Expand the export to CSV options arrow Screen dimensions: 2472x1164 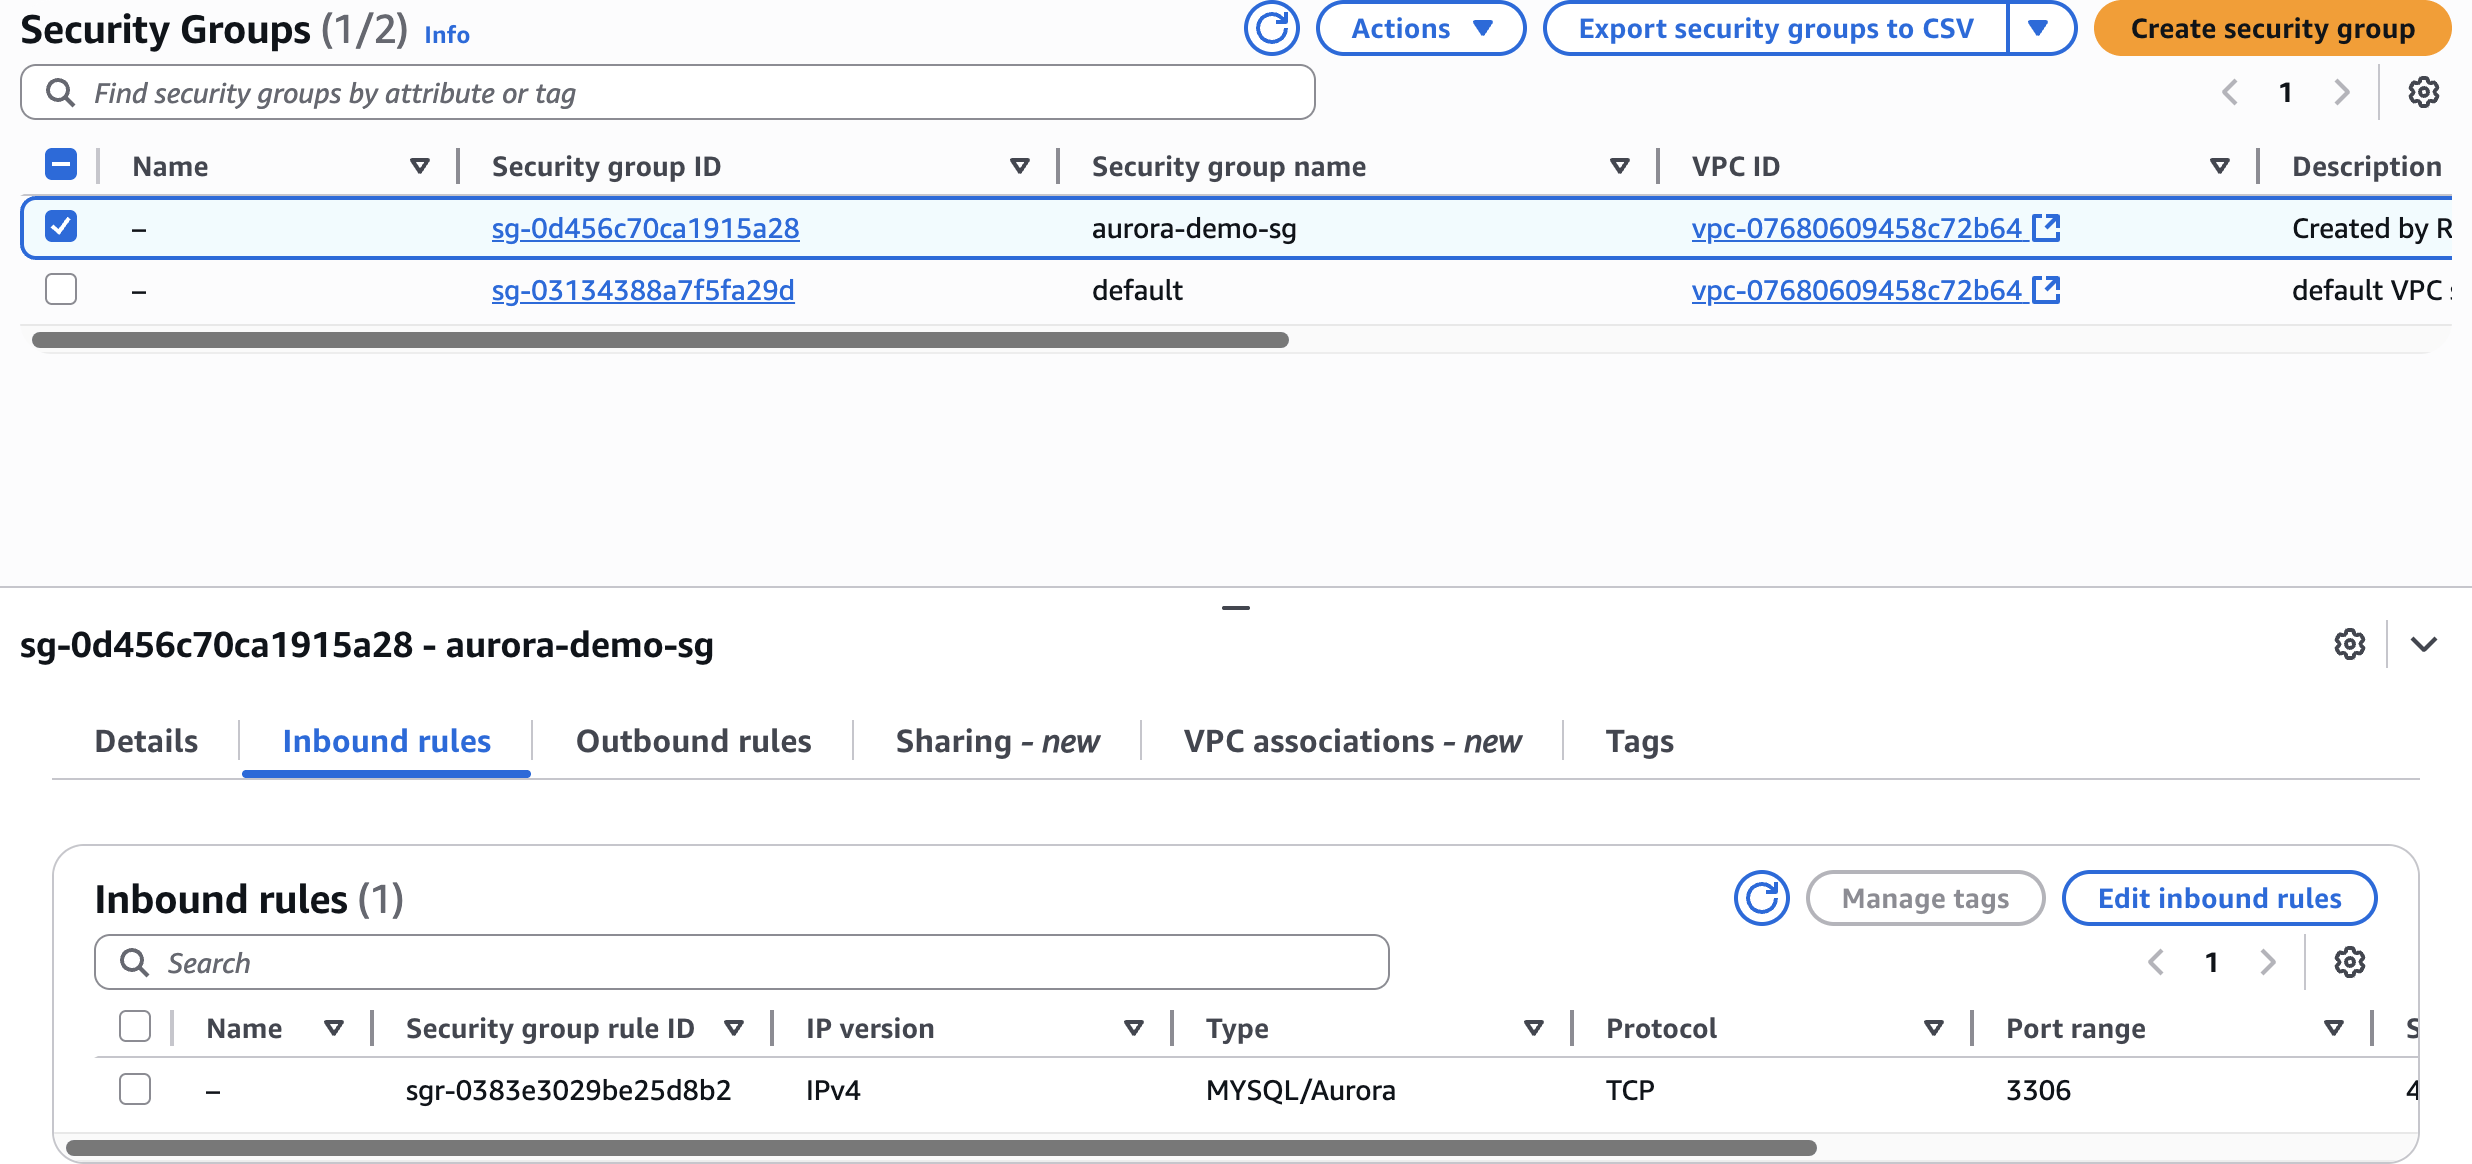point(2038,29)
